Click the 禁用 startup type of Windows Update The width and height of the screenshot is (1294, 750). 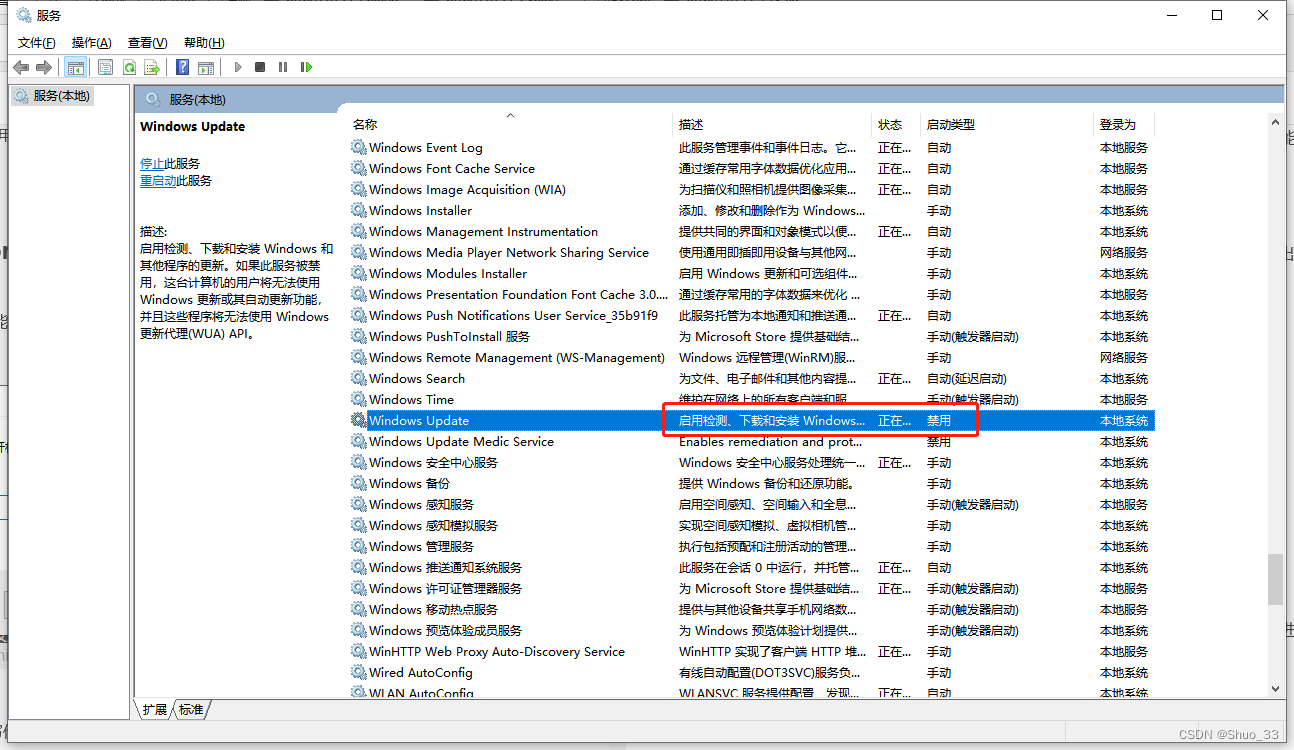click(938, 420)
